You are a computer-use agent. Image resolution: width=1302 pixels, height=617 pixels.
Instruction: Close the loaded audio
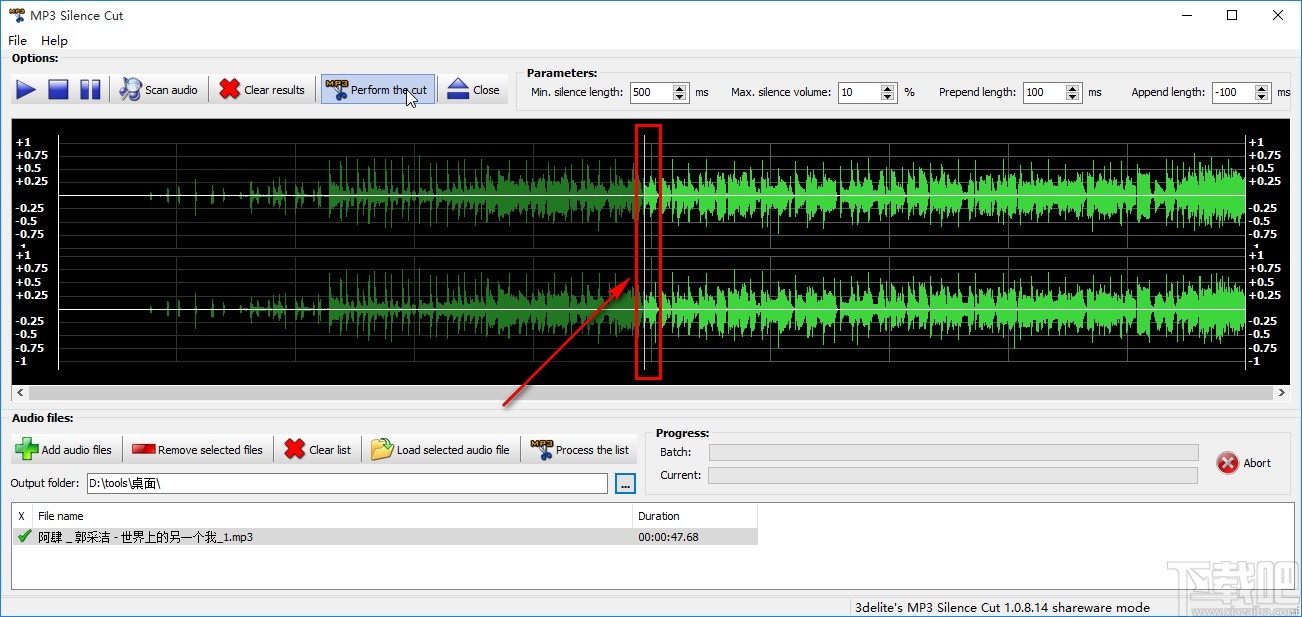(x=473, y=90)
